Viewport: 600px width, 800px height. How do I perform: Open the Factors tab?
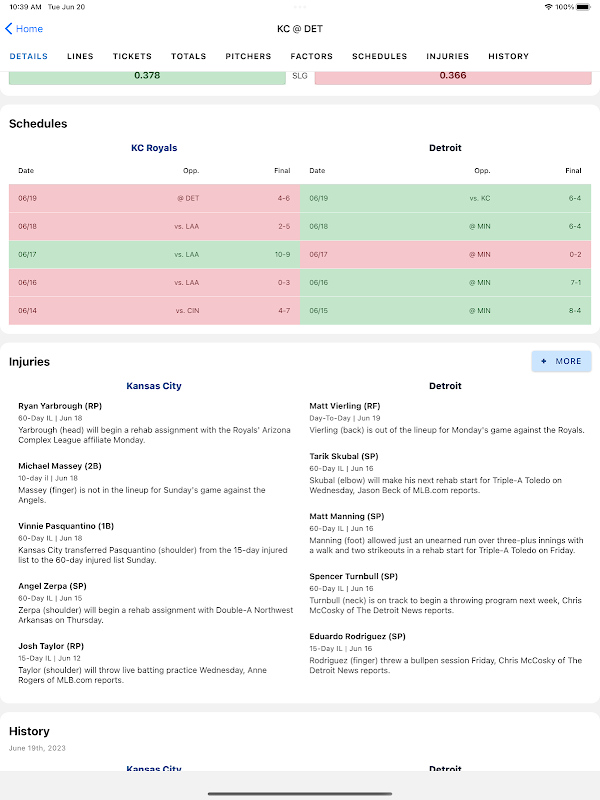tap(311, 56)
